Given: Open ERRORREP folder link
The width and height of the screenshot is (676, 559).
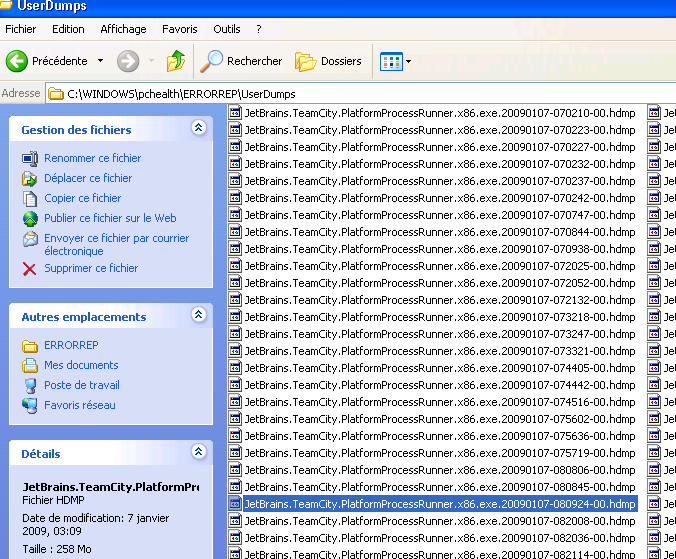Looking at the screenshot, I should point(71,345).
